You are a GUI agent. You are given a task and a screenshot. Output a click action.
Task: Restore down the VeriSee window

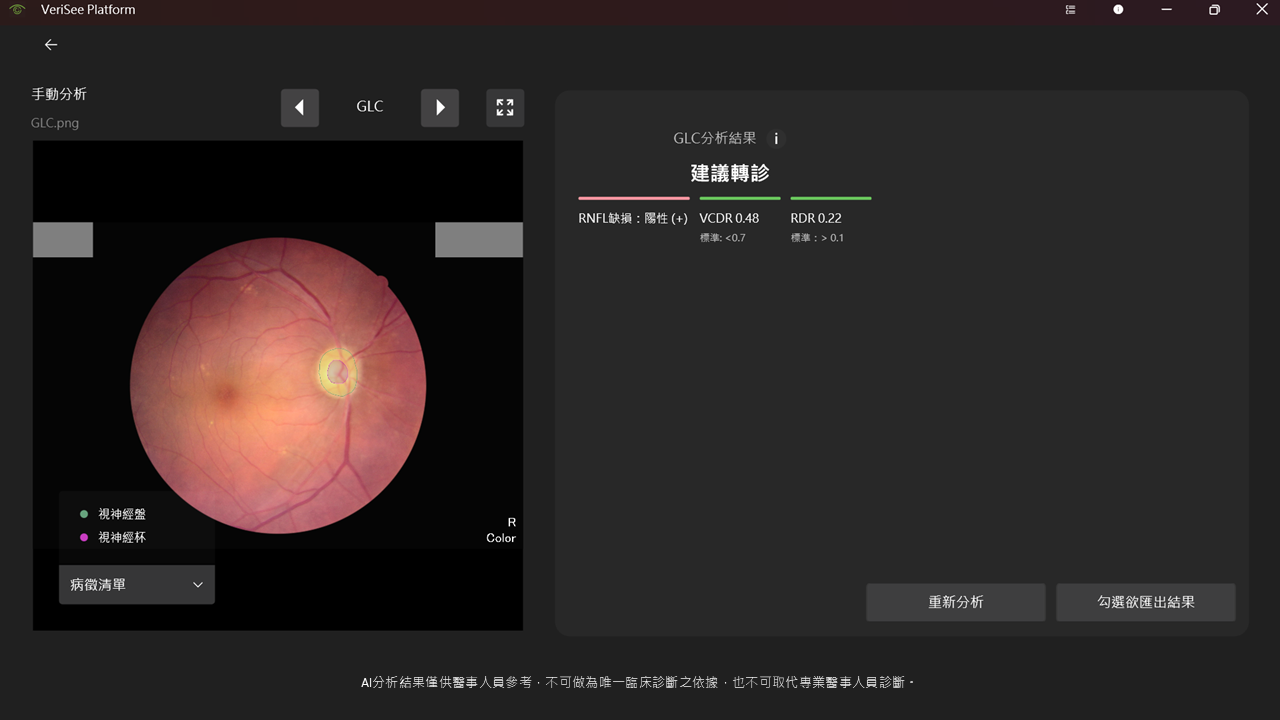pos(1214,10)
